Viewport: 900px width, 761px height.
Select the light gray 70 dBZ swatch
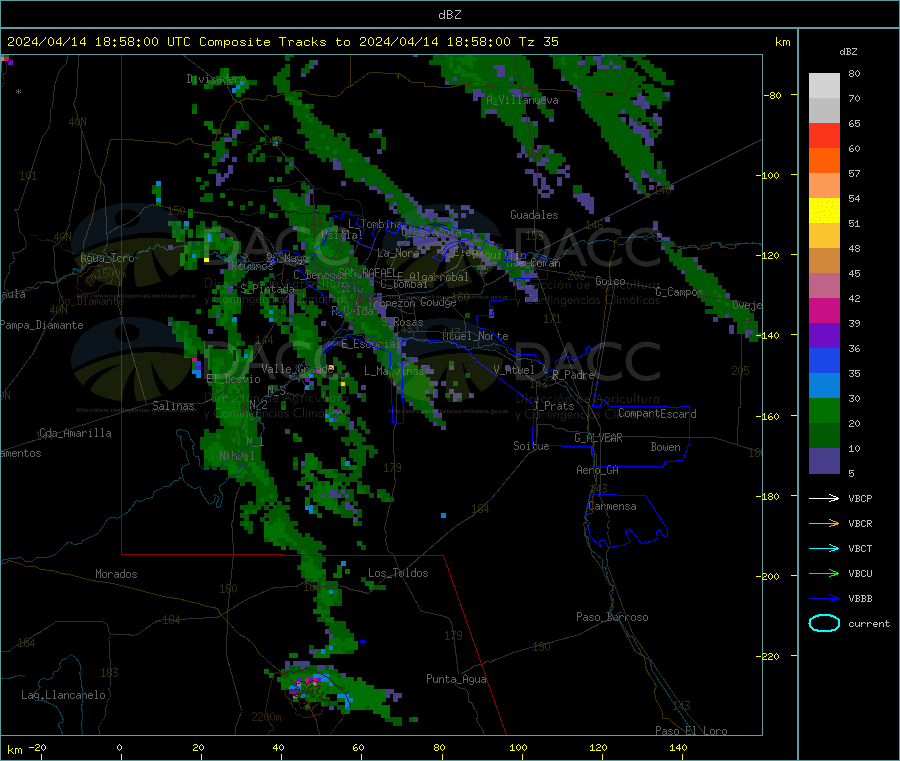(824, 86)
